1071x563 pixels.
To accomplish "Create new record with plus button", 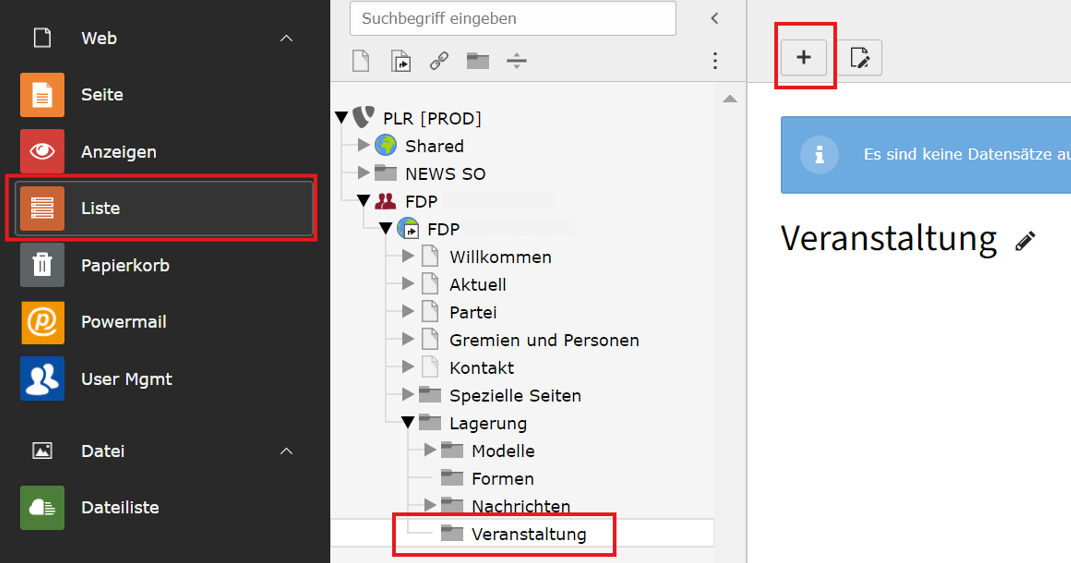I will (x=804, y=57).
